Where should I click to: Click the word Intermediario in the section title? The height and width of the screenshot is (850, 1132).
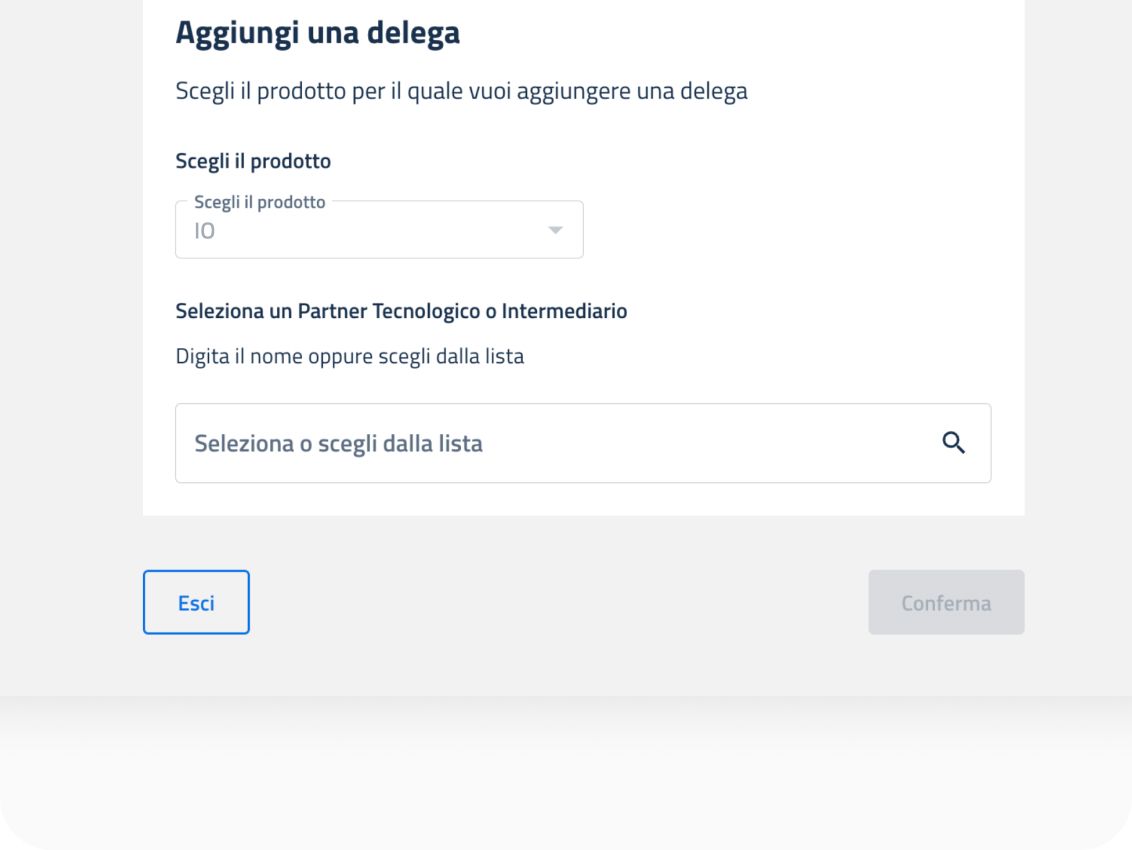[564, 311]
